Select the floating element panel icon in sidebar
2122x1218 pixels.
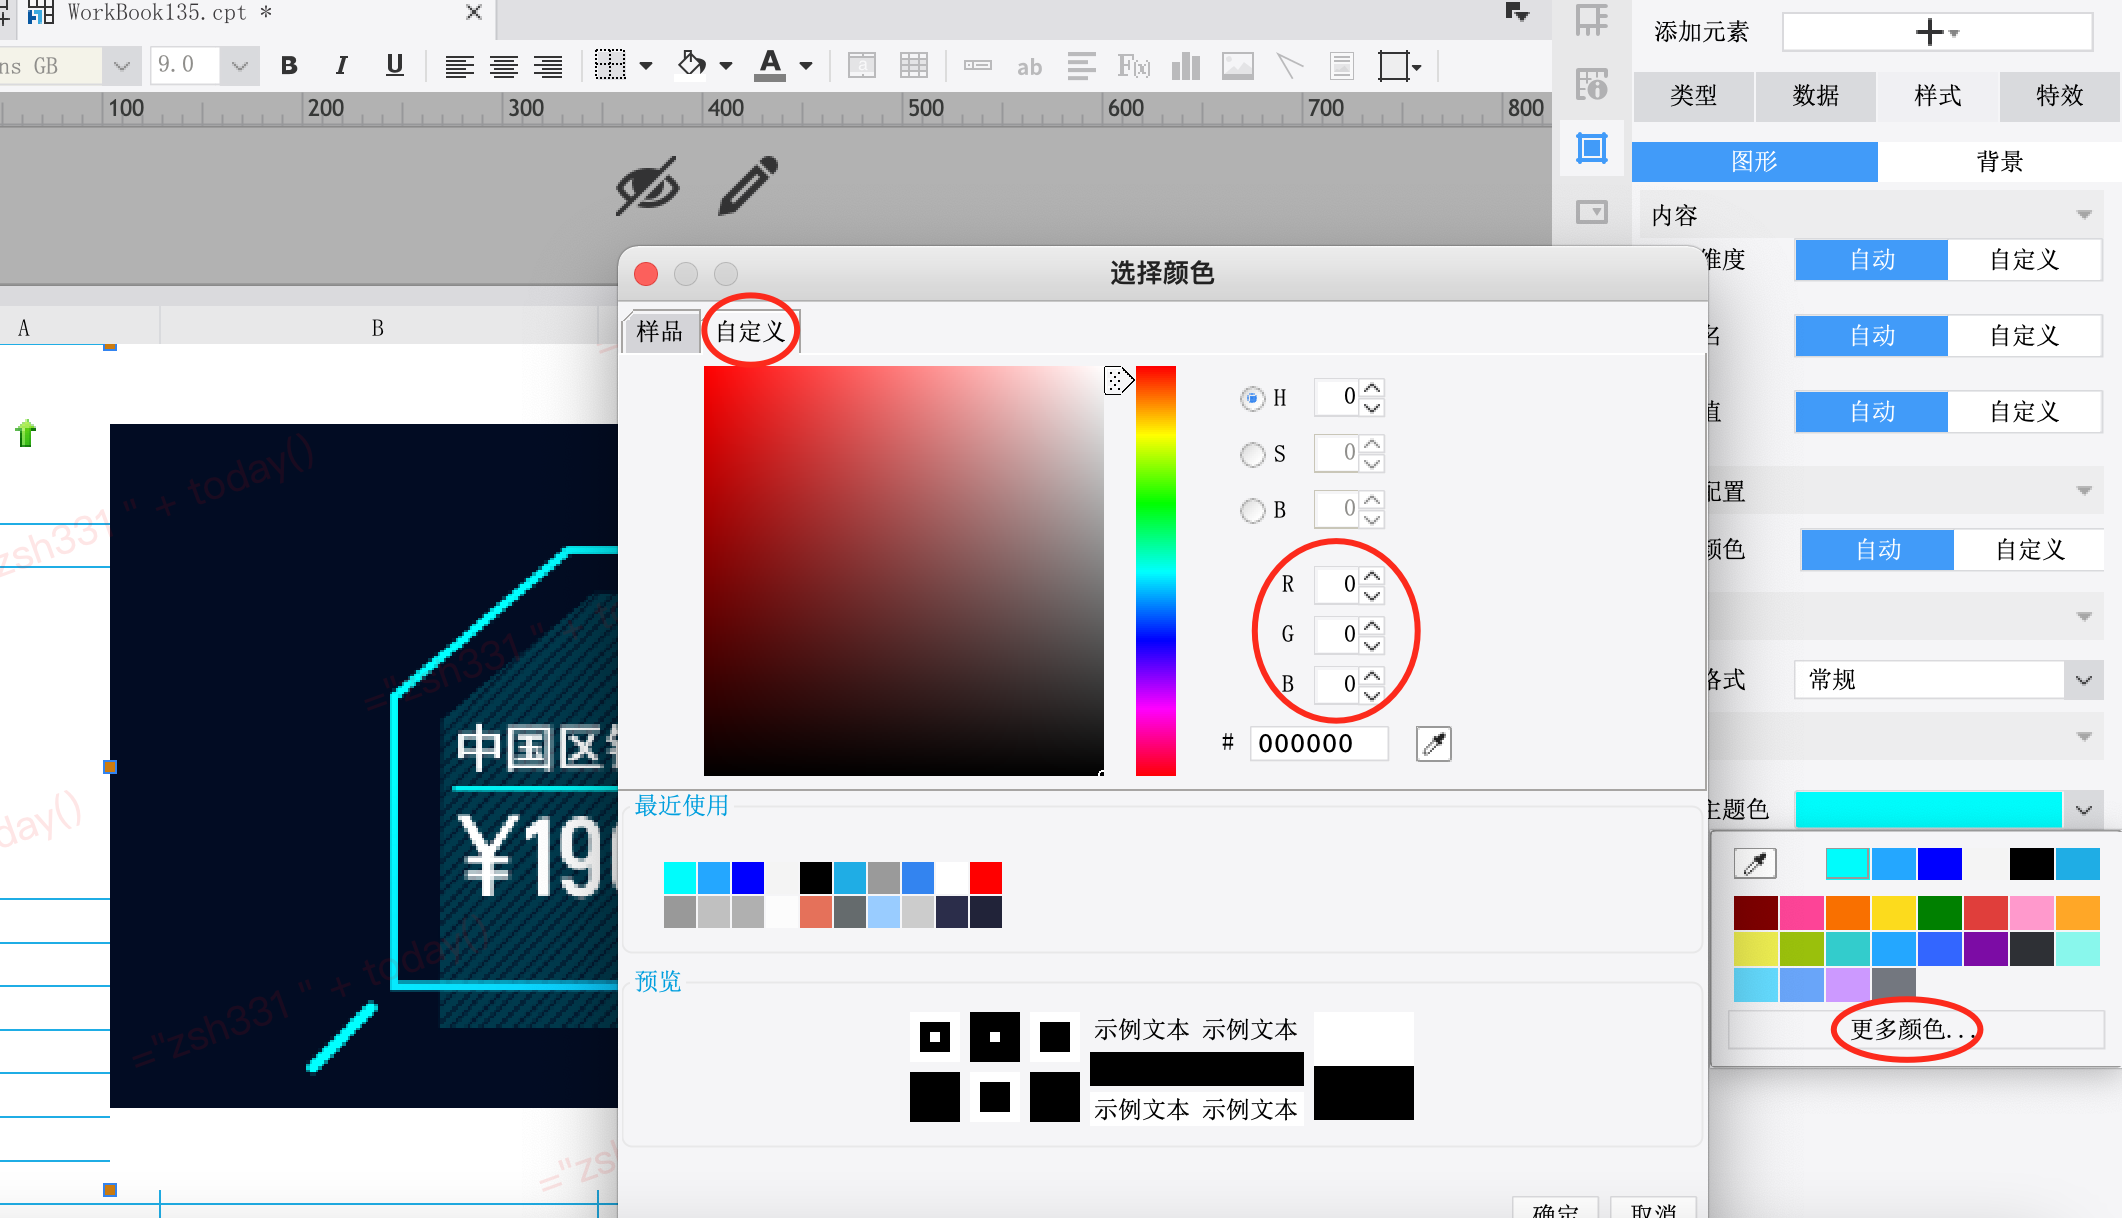(x=1592, y=148)
